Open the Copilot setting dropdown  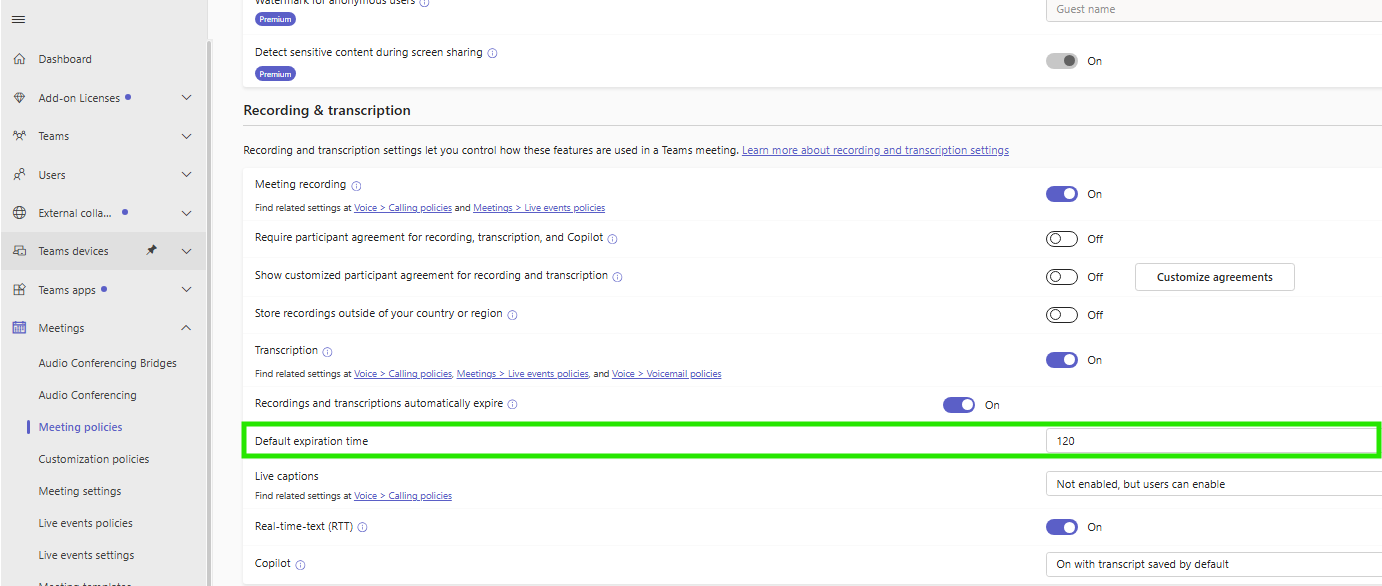(1213, 564)
